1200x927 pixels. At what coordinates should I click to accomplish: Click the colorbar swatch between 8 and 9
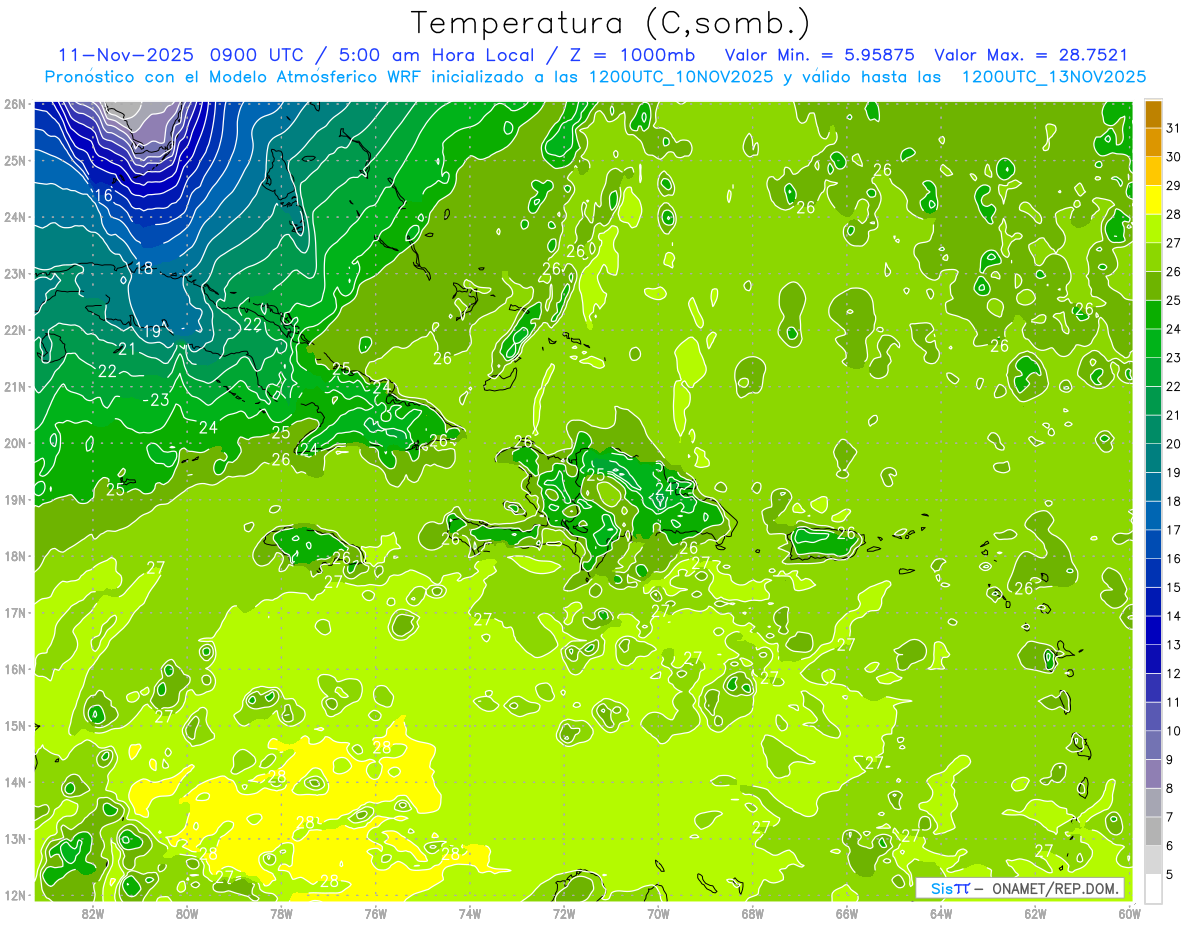click(x=1154, y=774)
